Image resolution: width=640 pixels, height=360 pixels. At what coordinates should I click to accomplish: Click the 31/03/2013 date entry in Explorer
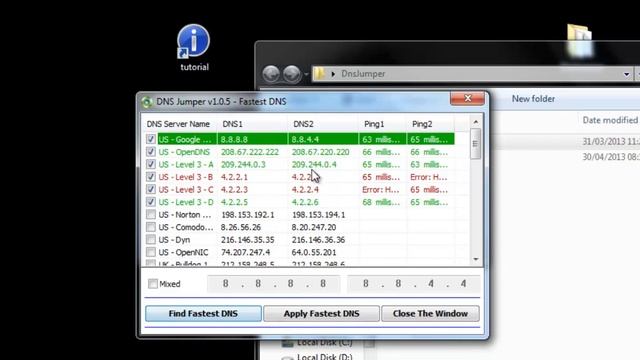611,142
